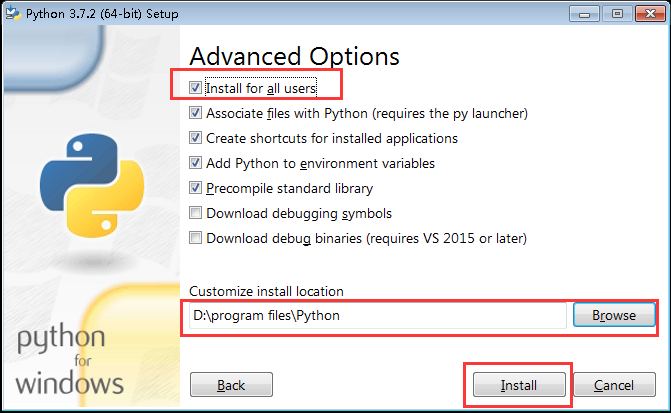The image size is (671, 413).
Task: Click the python for windows text logo
Action: 70,360
